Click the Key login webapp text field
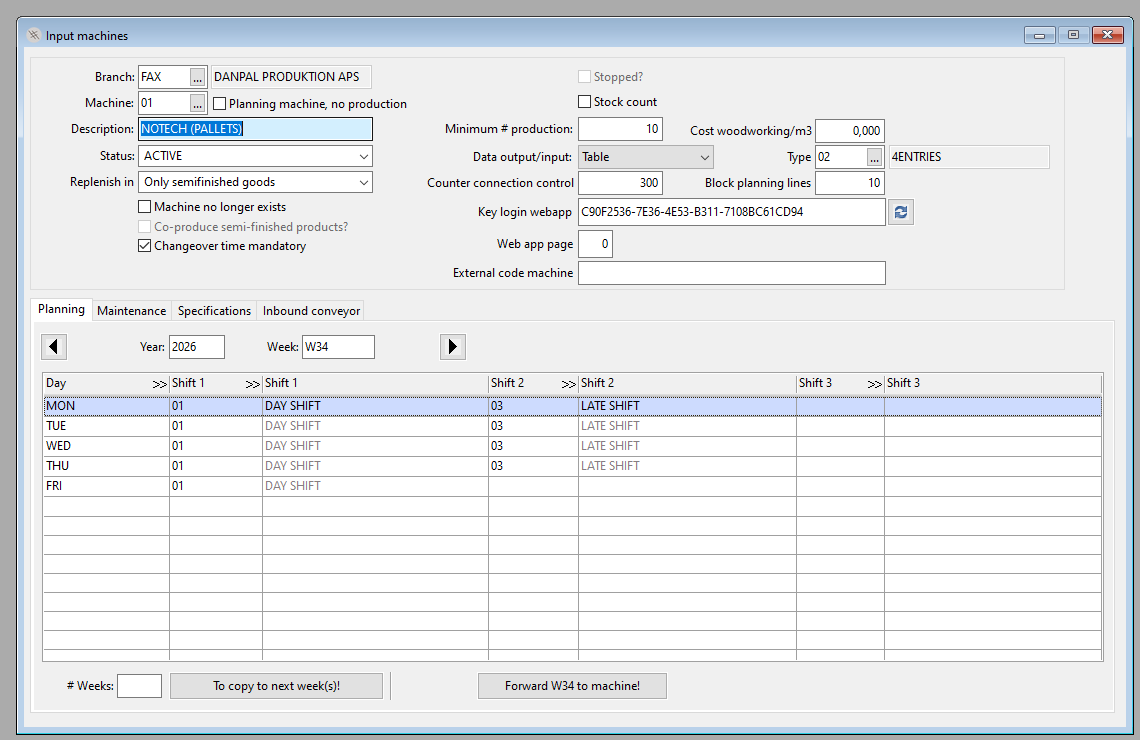The image size is (1140, 740). (731, 212)
